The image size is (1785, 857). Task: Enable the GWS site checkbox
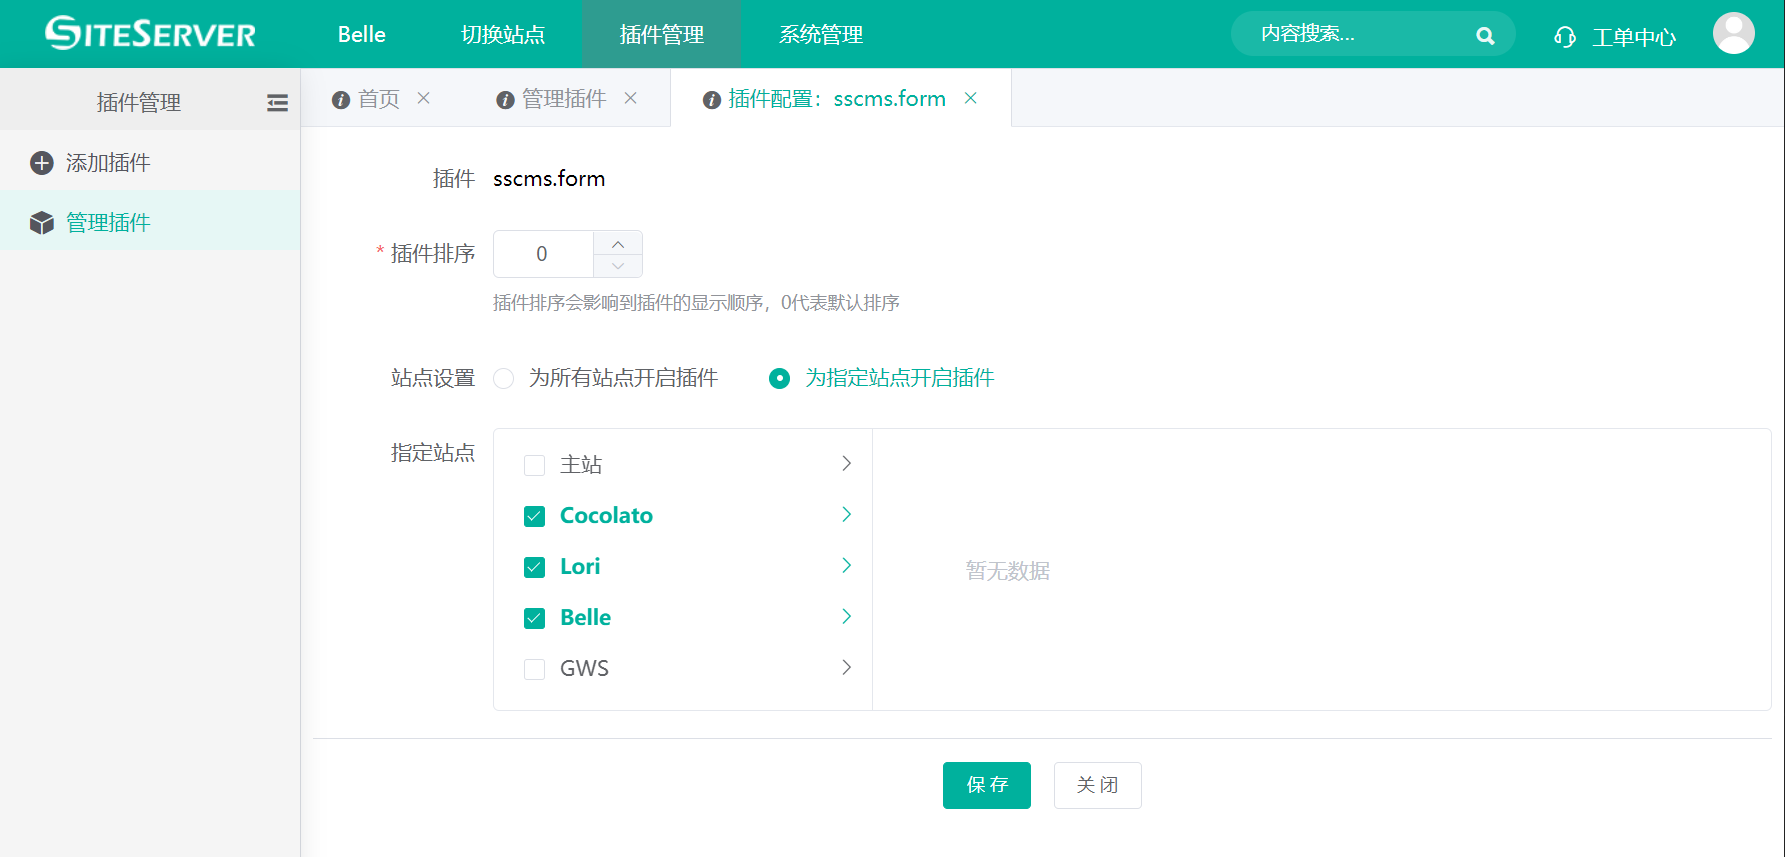[x=535, y=669]
